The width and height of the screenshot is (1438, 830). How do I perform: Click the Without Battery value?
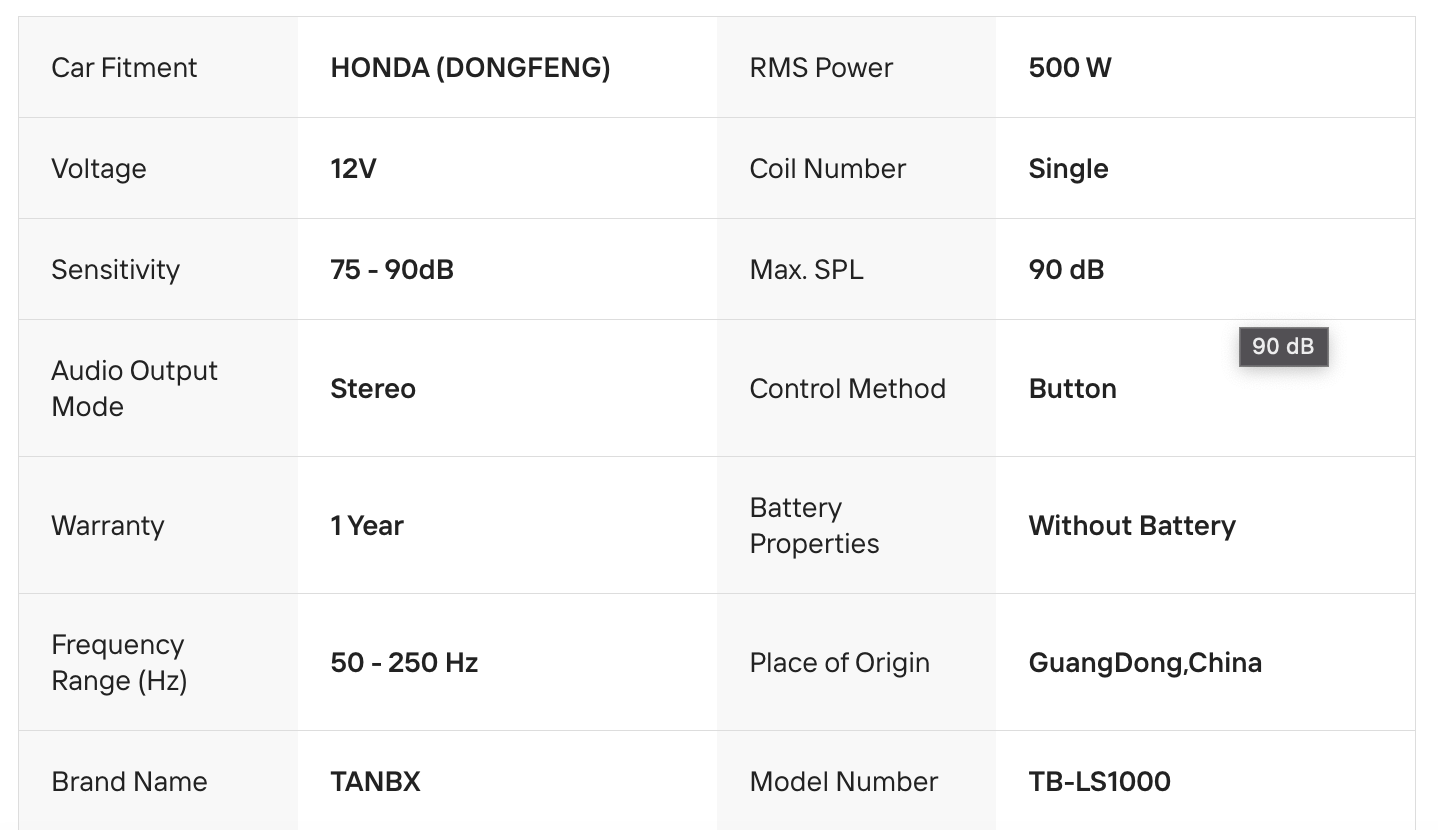tap(1131, 526)
